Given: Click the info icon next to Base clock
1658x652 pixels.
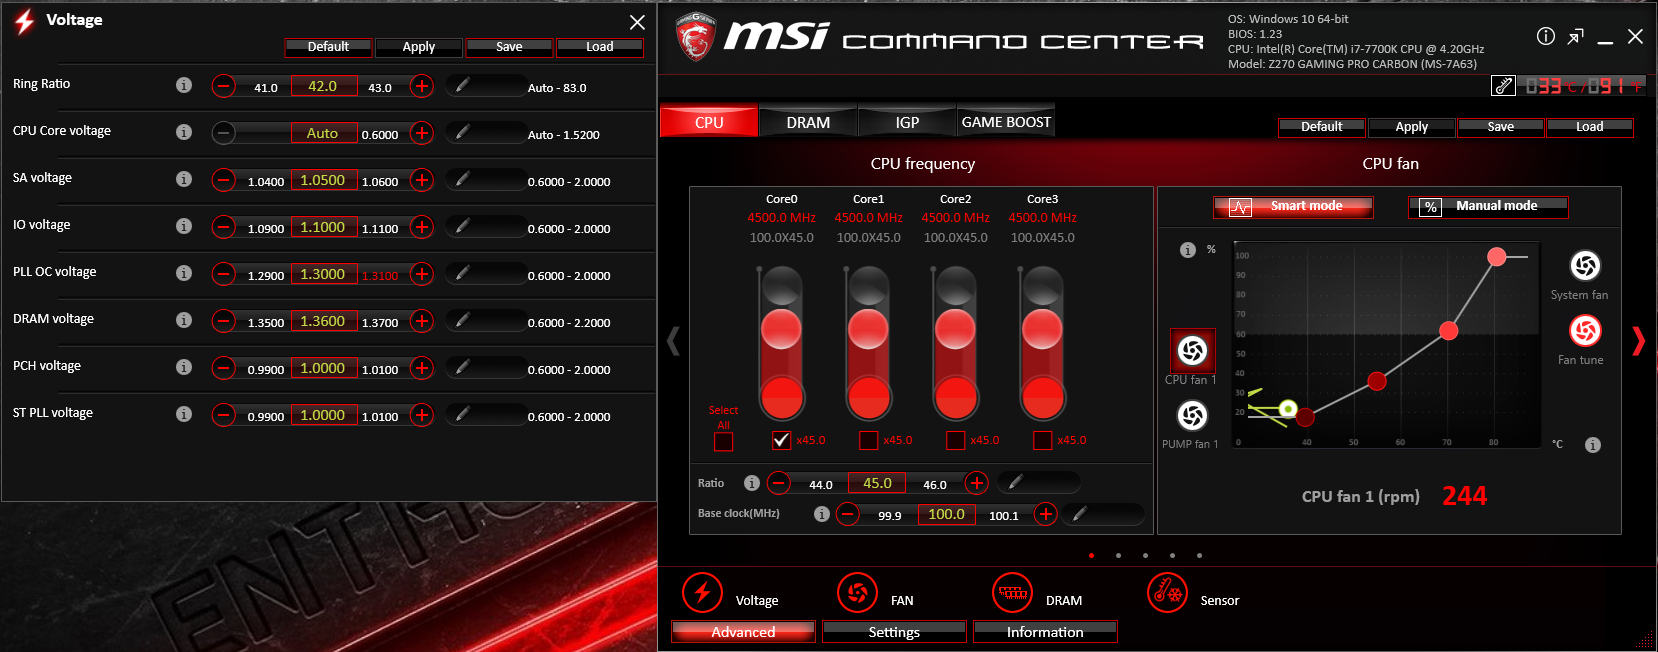Looking at the screenshot, I should coord(822,514).
